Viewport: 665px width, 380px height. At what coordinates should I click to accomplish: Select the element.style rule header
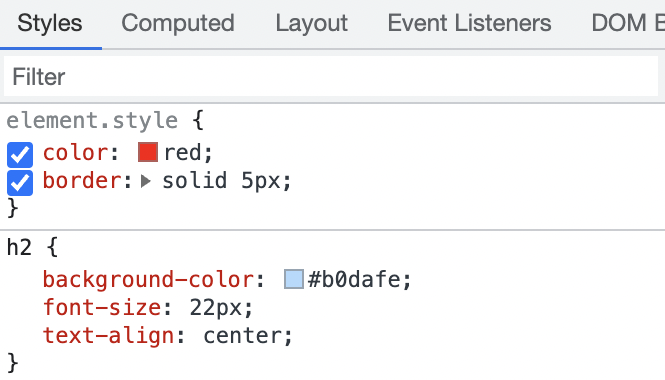105,121
